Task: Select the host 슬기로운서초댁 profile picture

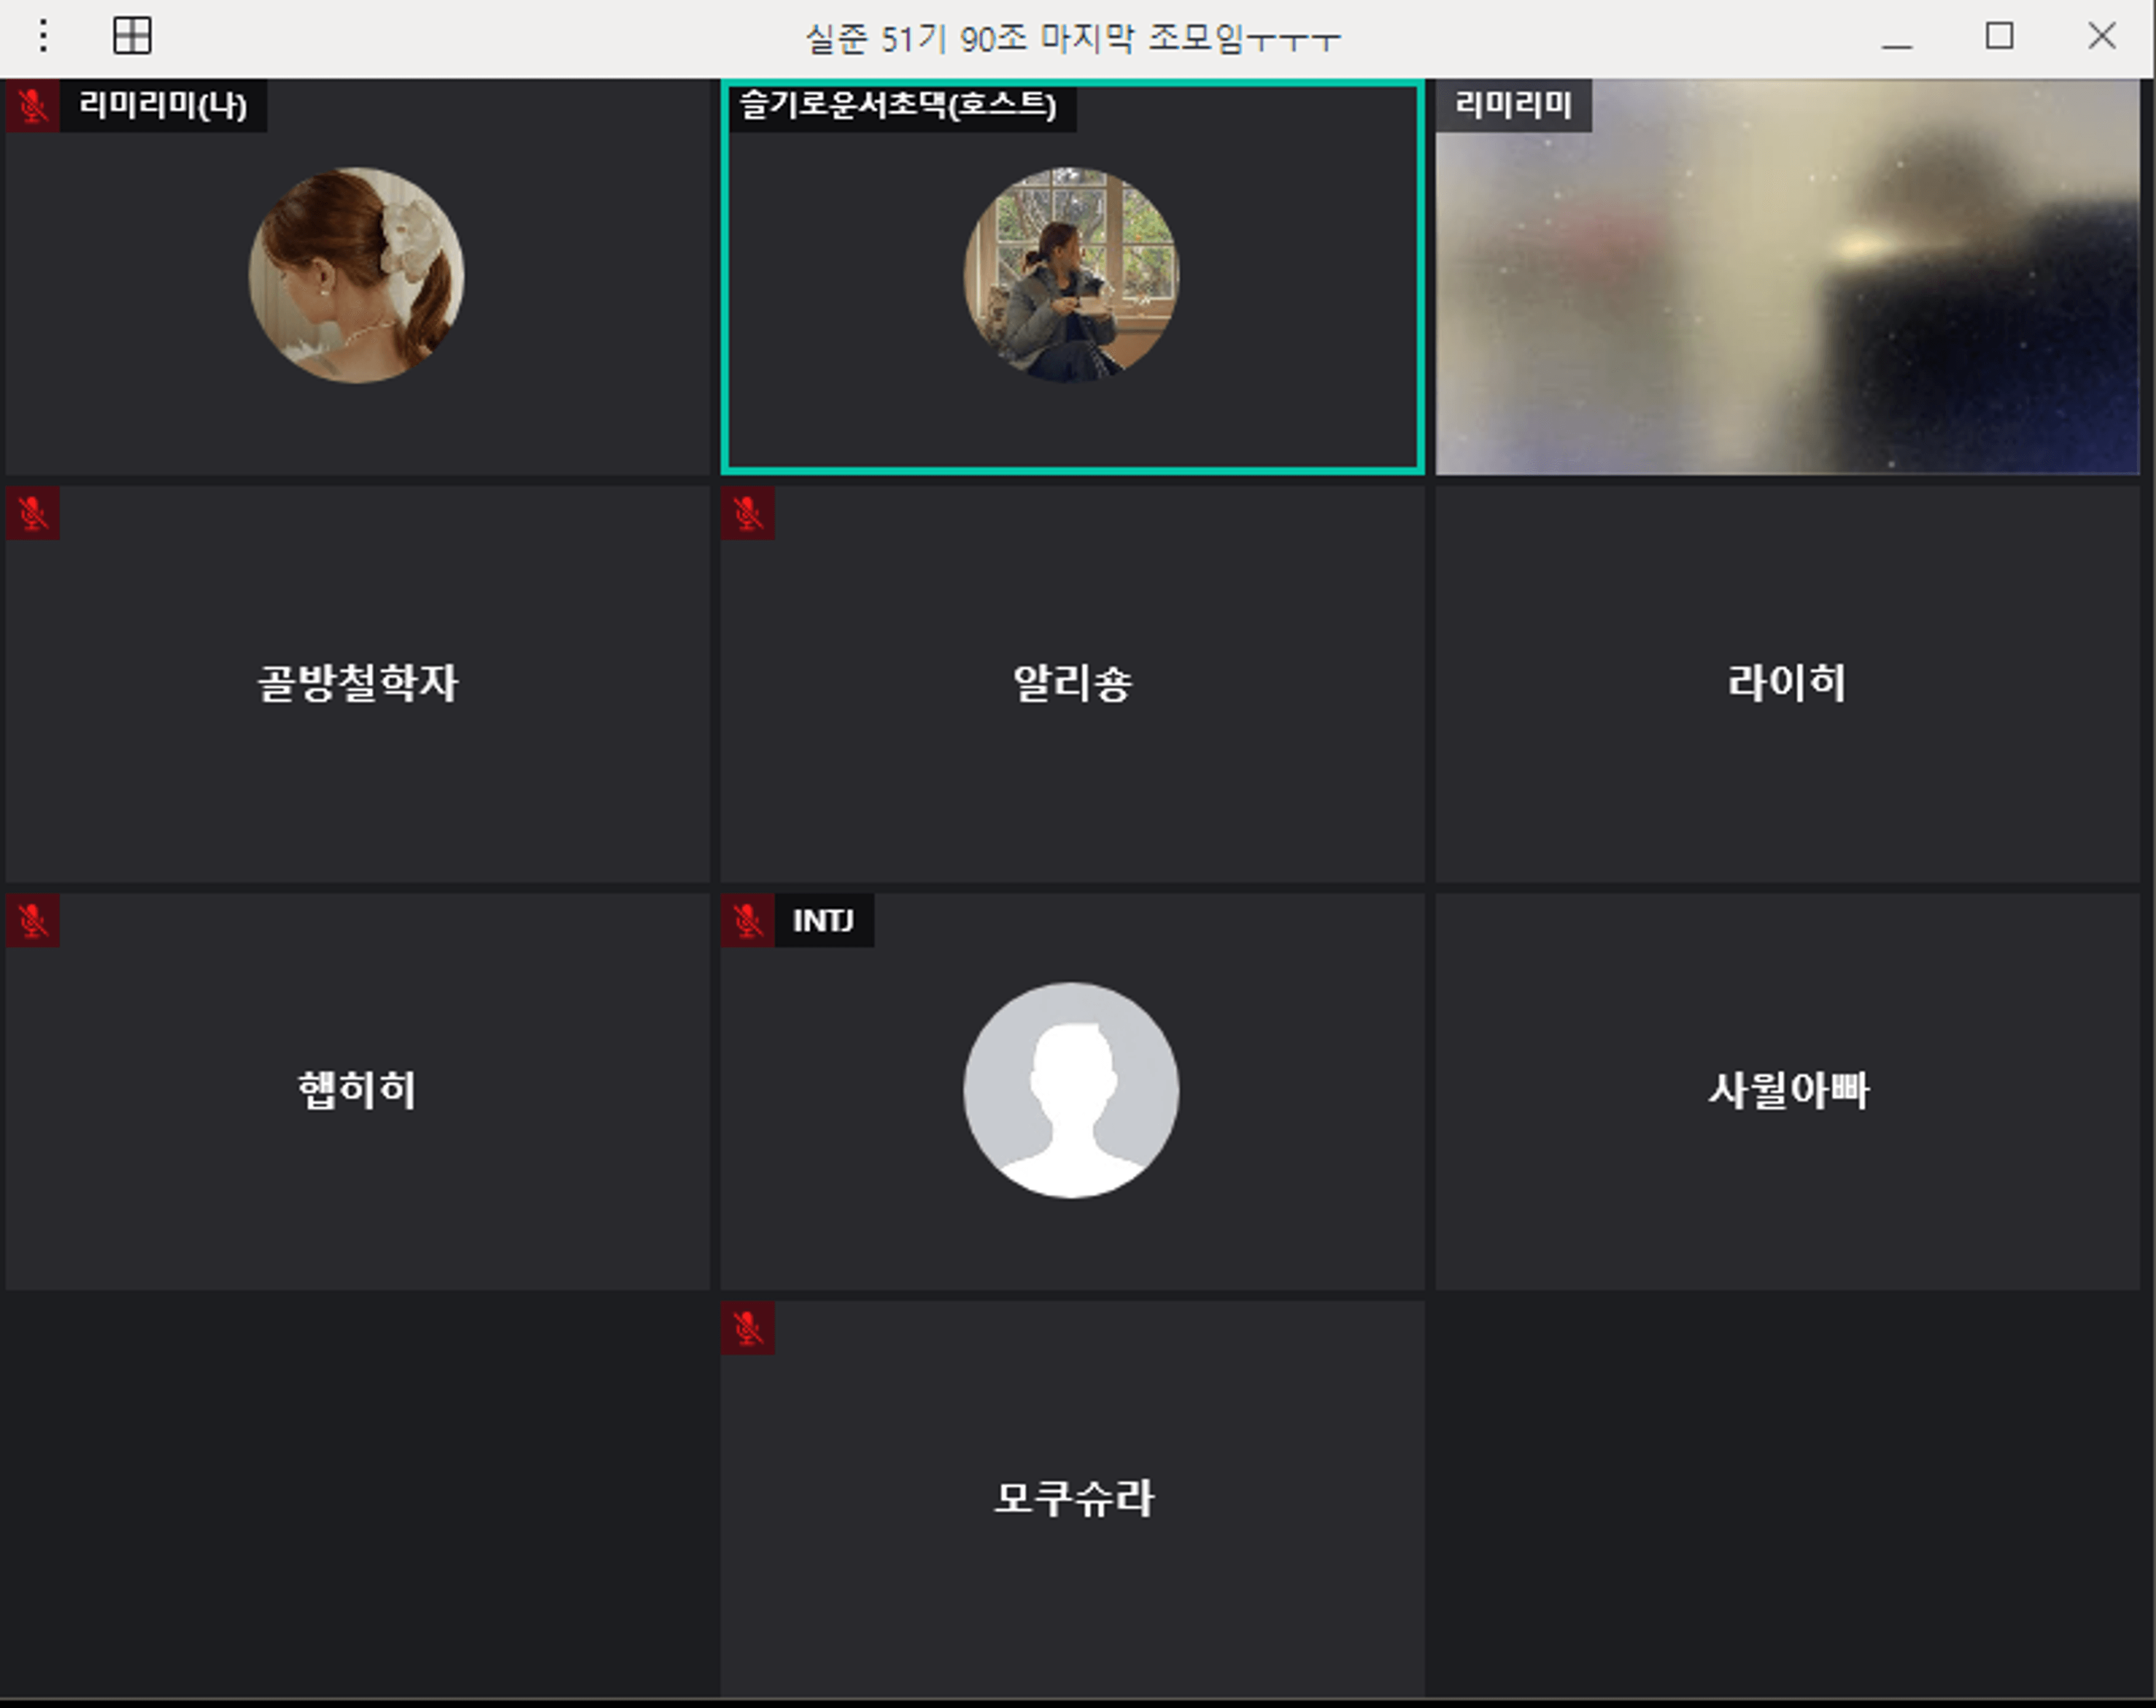Action: [1071, 275]
